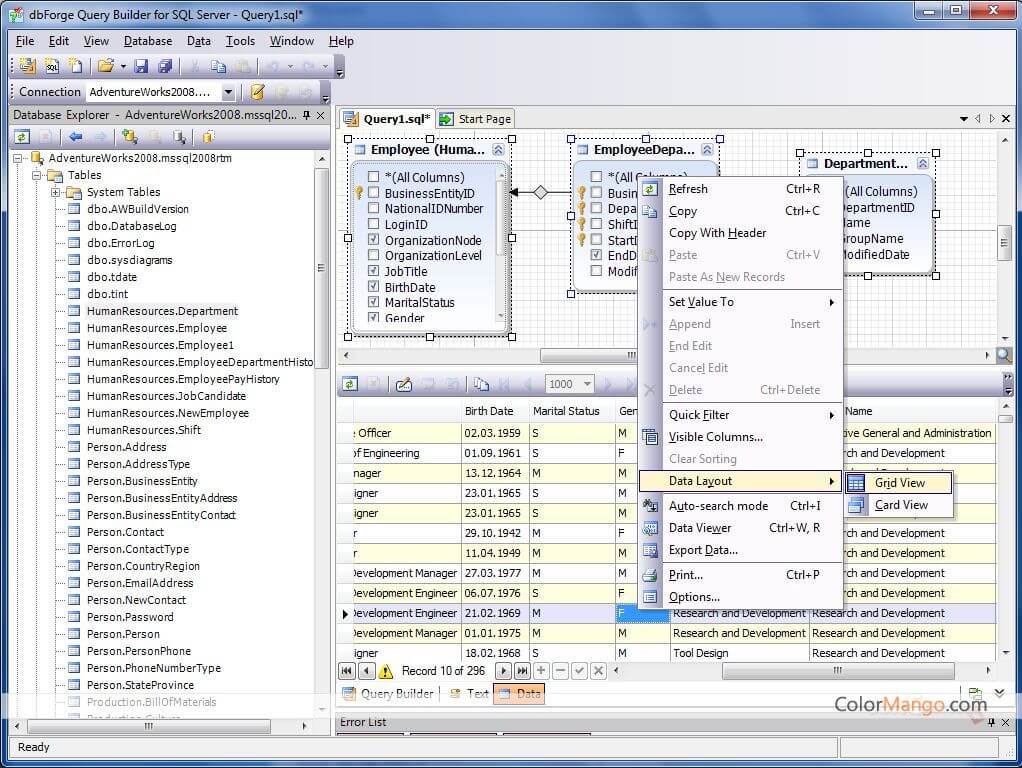Click refresh data icon in data grid toolbar
Image resolution: width=1022 pixels, height=768 pixels.
pos(350,384)
